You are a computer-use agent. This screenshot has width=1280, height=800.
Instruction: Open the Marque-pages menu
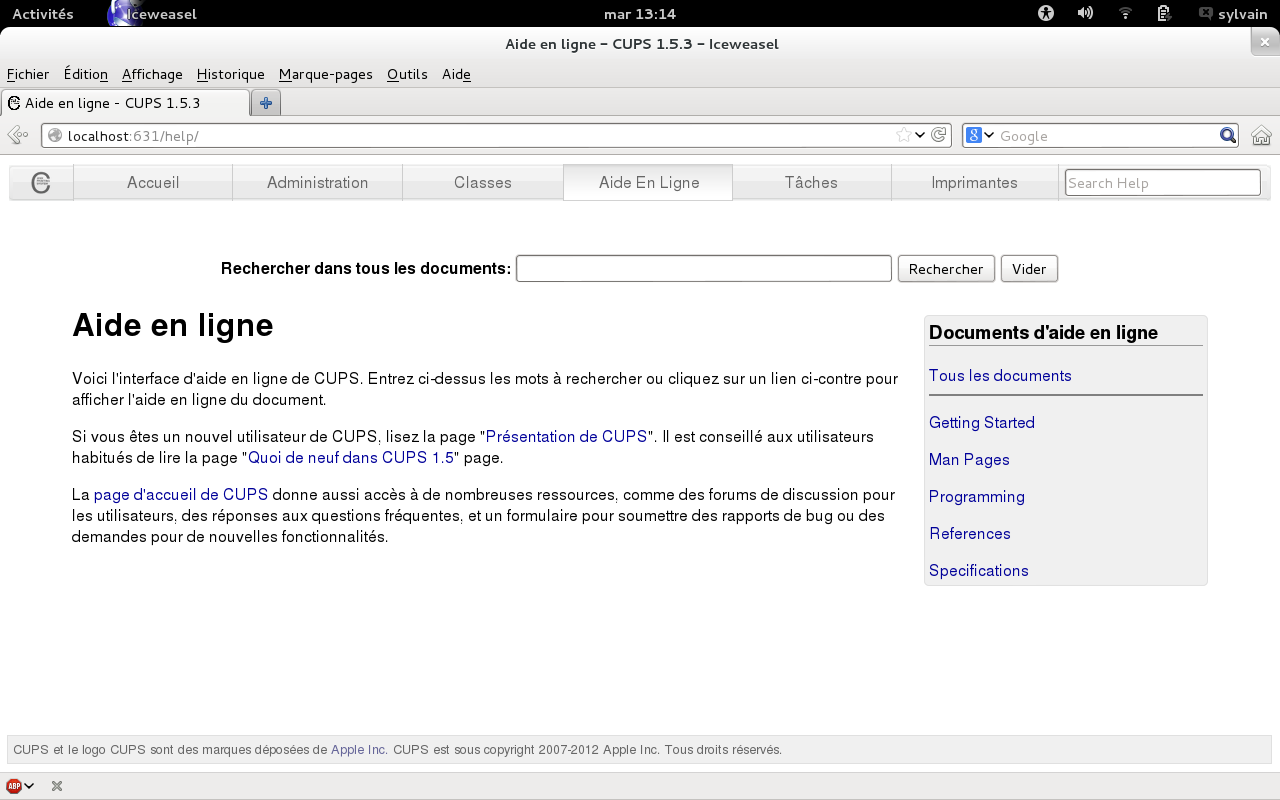[x=325, y=74]
